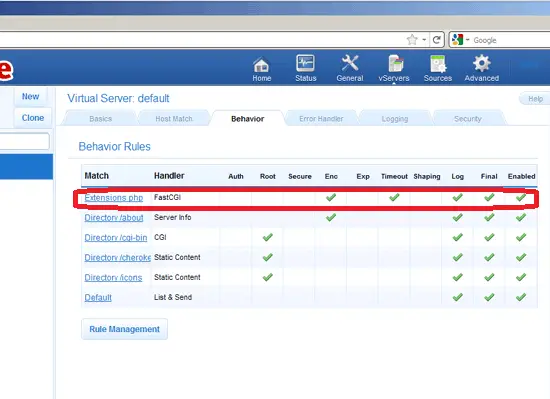Toggle Enabled check for Default rule
This screenshot has width=550, height=399.
[521, 297]
